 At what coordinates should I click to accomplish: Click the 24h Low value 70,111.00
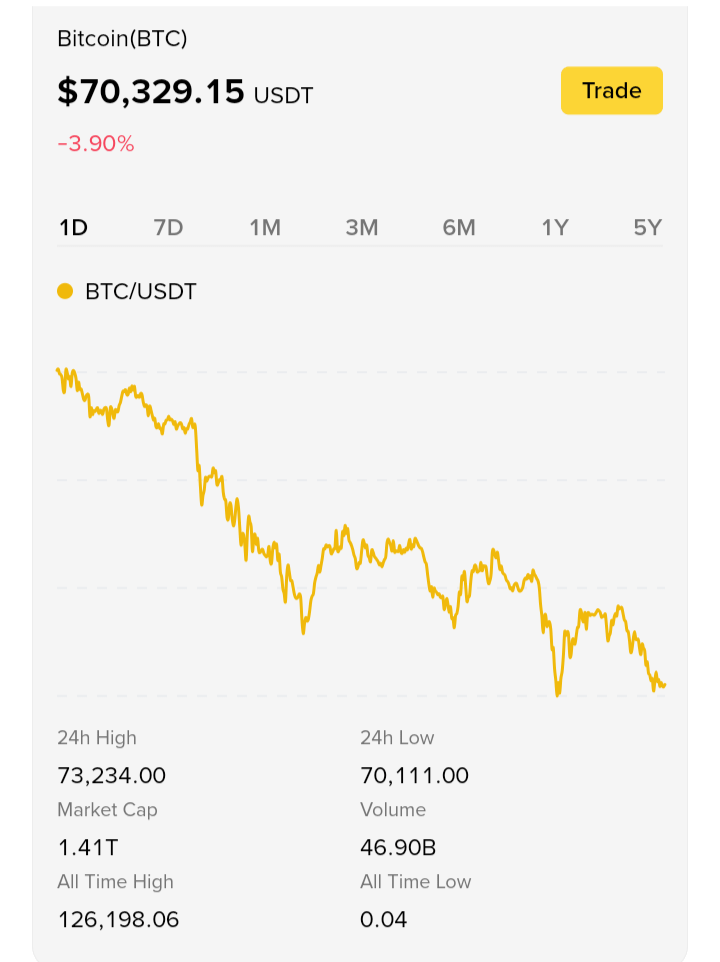pyautogui.click(x=415, y=775)
